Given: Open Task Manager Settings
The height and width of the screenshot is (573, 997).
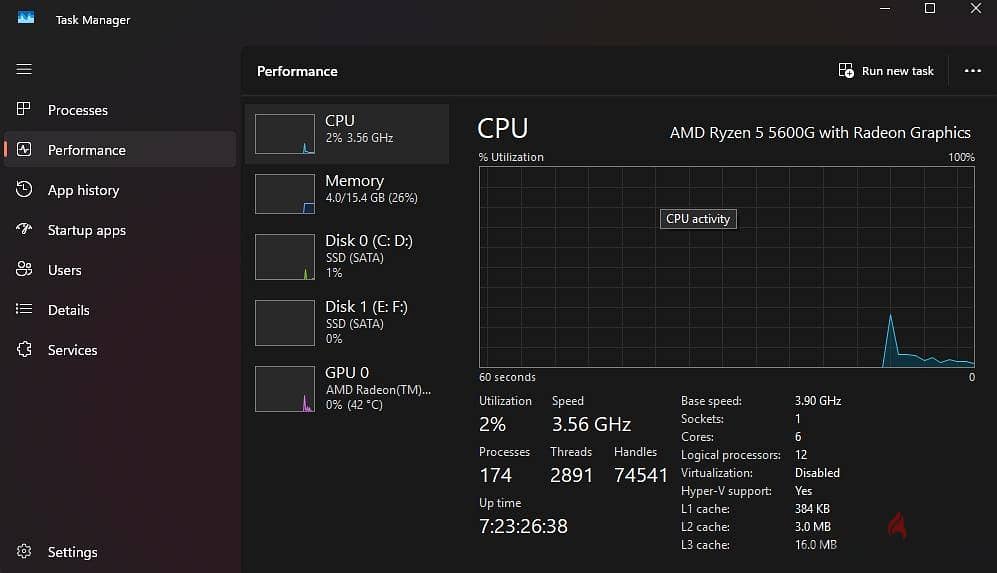Looking at the screenshot, I should tap(72, 552).
